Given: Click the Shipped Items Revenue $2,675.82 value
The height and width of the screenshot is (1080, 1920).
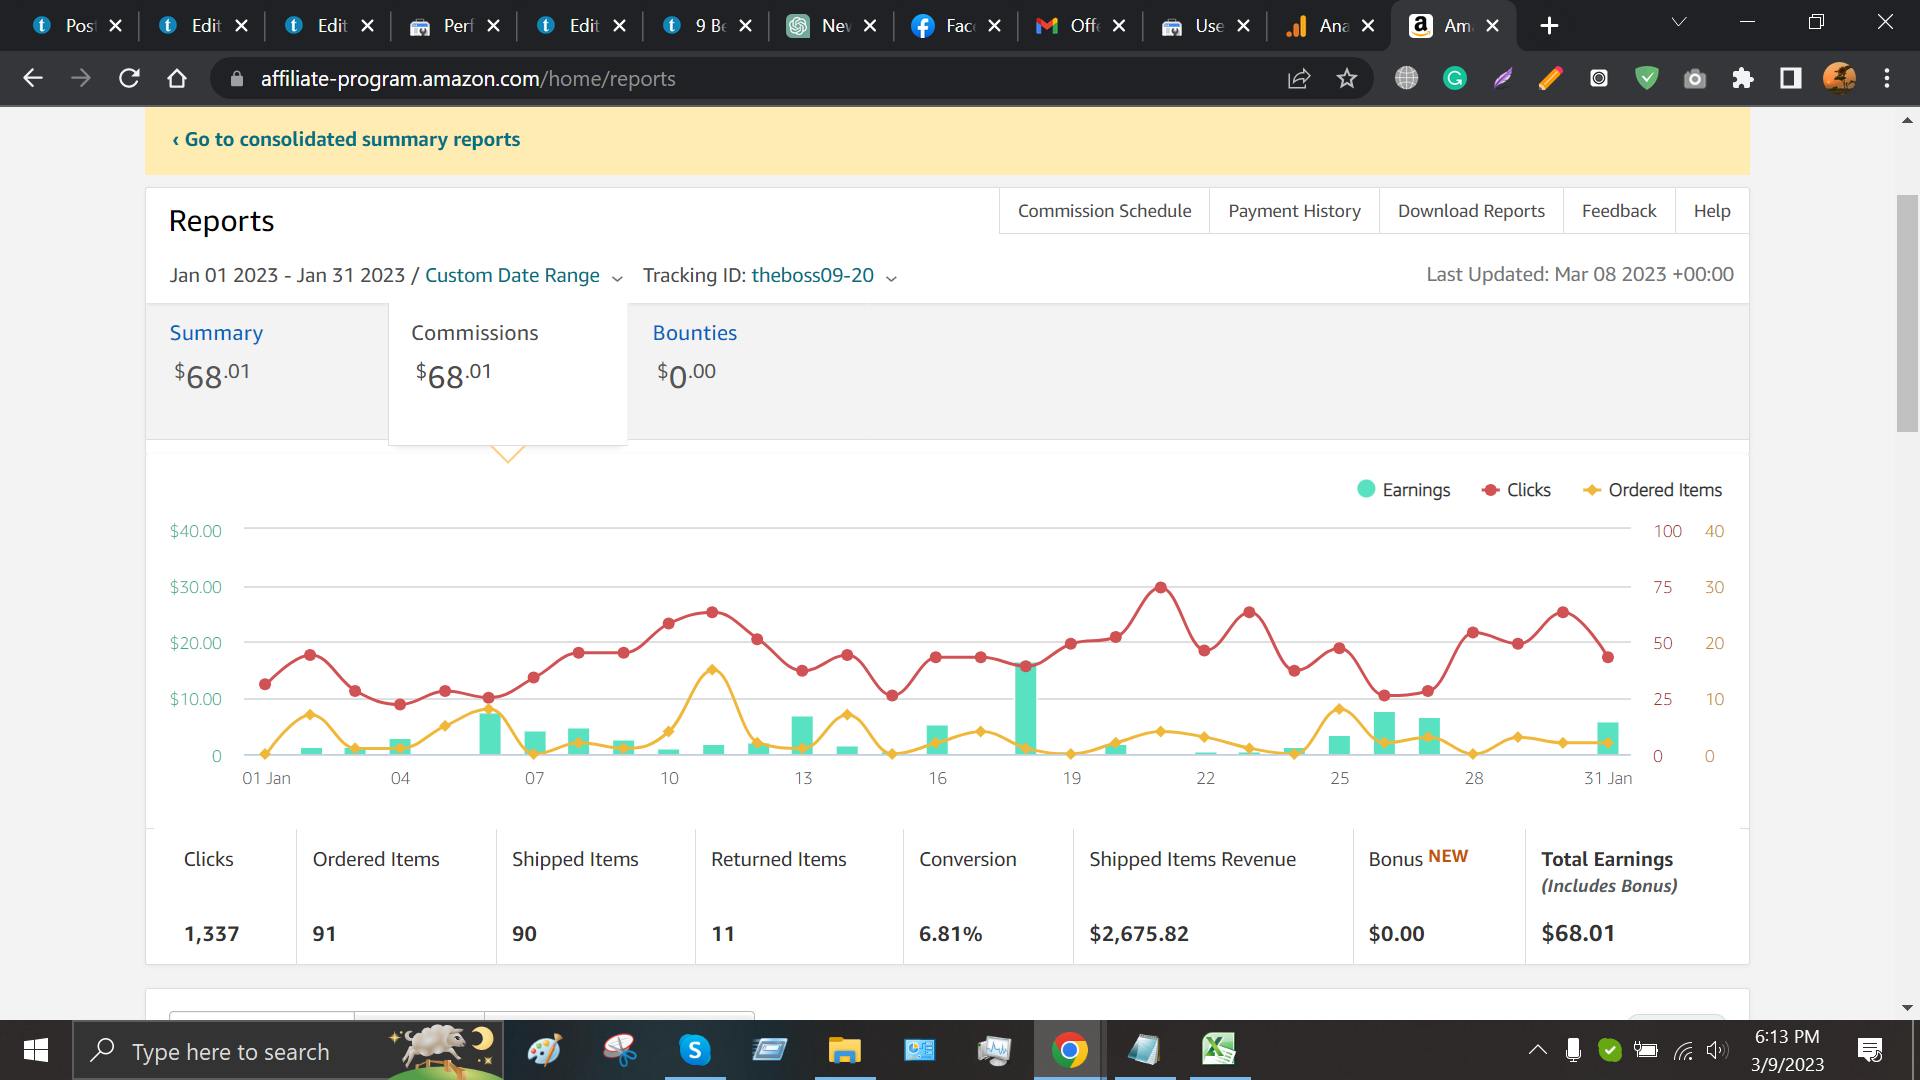Looking at the screenshot, I should click(x=1139, y=934).
